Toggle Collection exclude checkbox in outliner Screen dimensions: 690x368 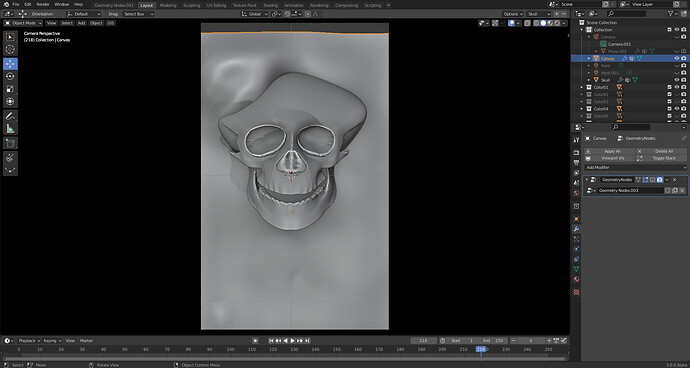(670, 29)
